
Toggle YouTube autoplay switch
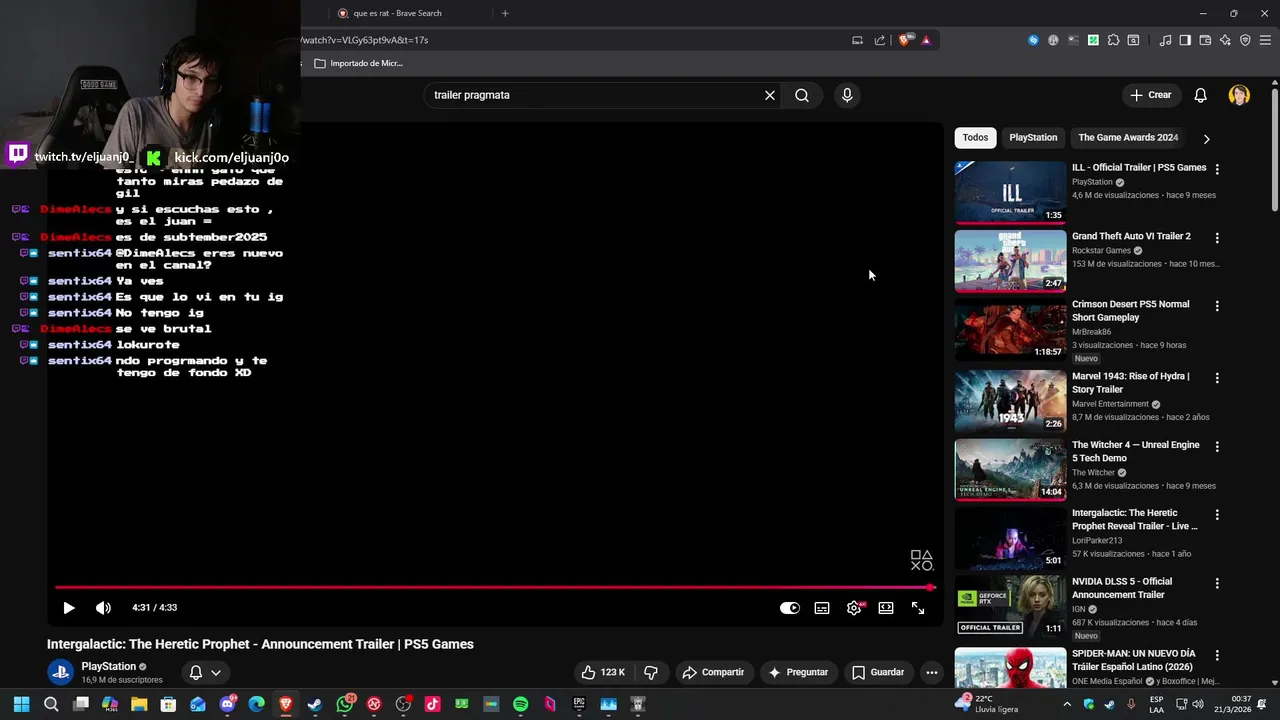point(790,608)
